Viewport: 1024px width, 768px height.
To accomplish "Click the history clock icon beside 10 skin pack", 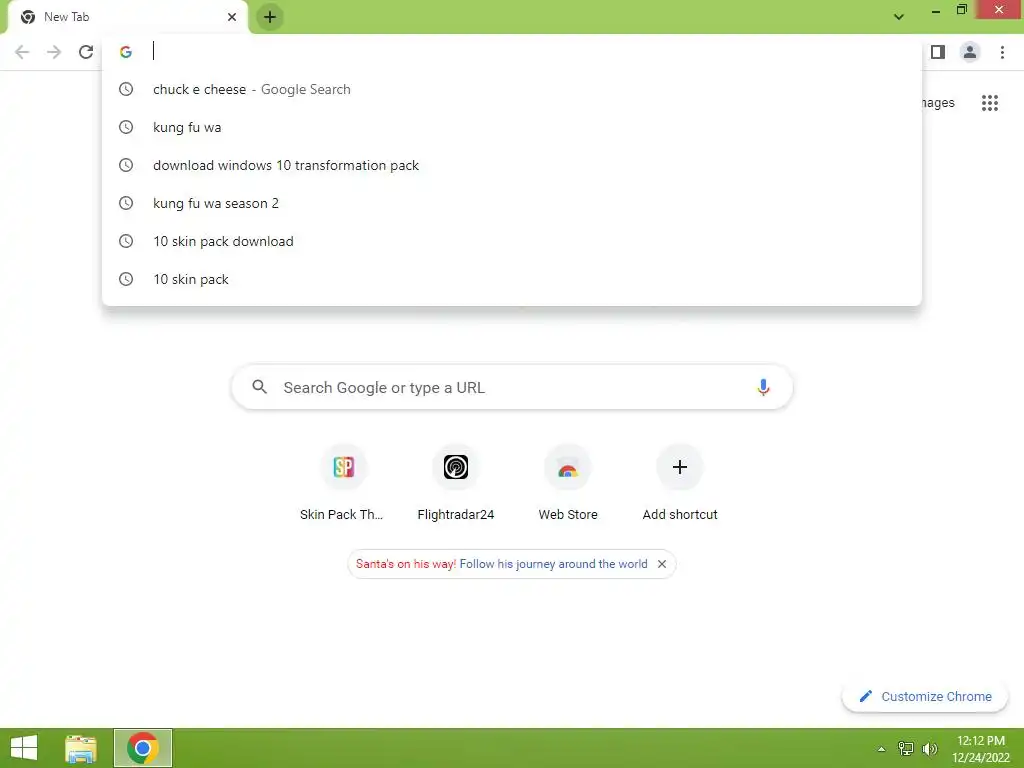I will click(x=126, y=279).
